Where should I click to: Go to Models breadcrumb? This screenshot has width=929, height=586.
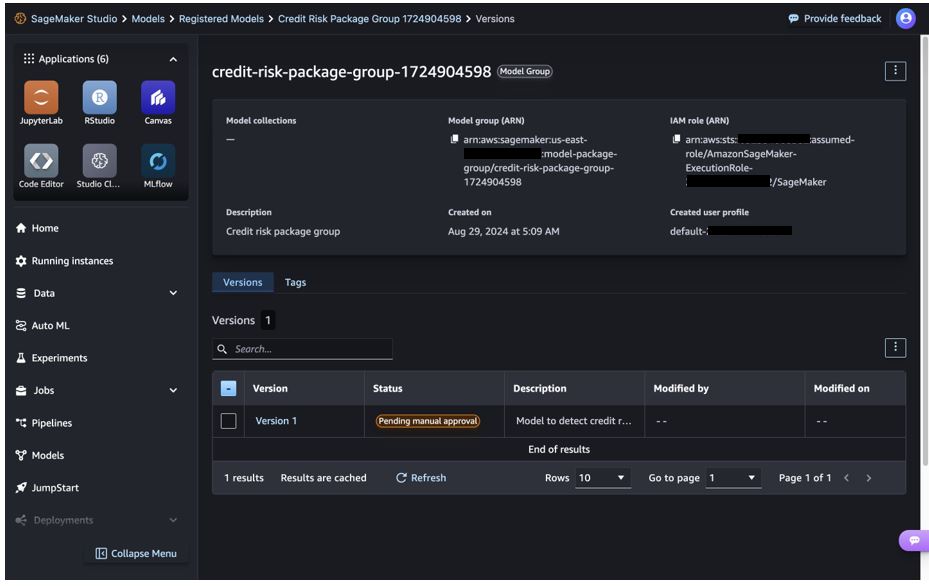[x=148, y=19]
